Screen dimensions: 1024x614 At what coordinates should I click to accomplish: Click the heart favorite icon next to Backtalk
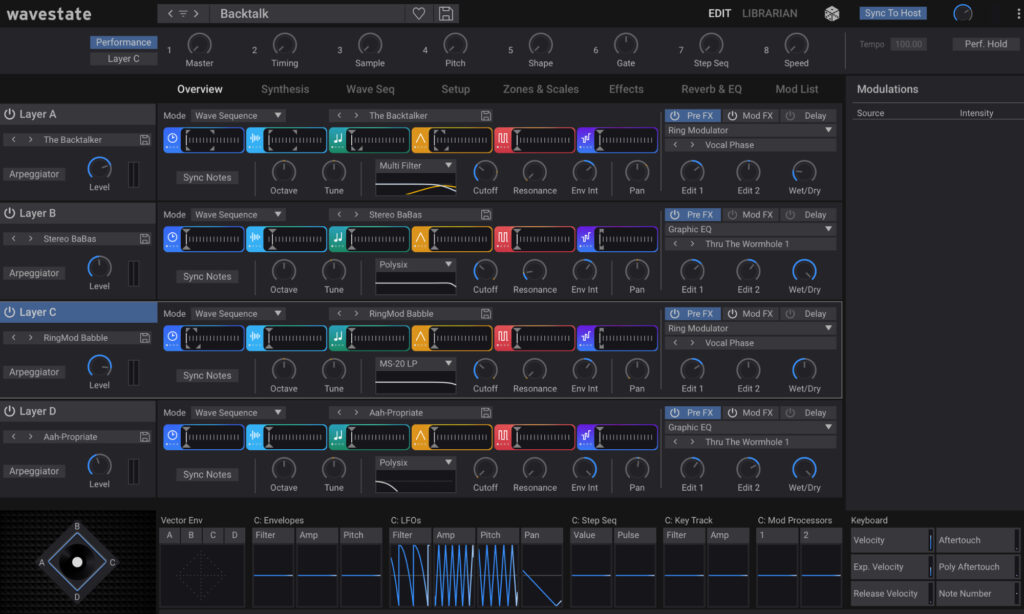tap(419, 13)
